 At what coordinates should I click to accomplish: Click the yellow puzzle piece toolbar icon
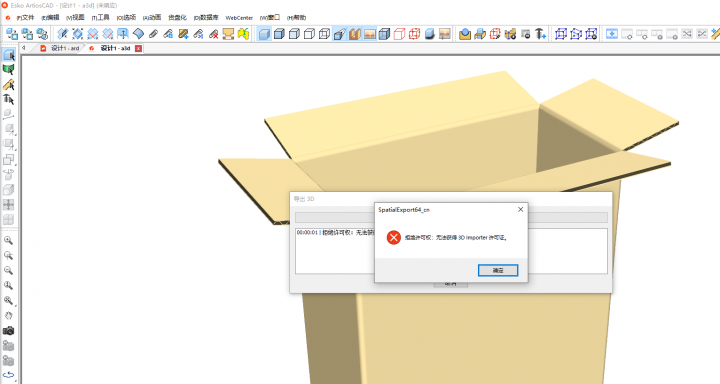pyautogui.click(x=243, y=34)
